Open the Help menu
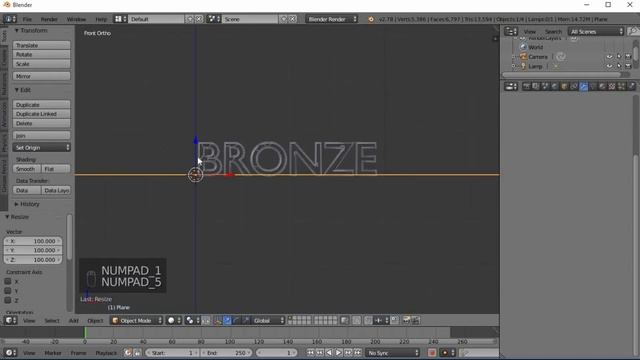Image resolution: width=640 pixels, height=360 pixels. point(101,19)
